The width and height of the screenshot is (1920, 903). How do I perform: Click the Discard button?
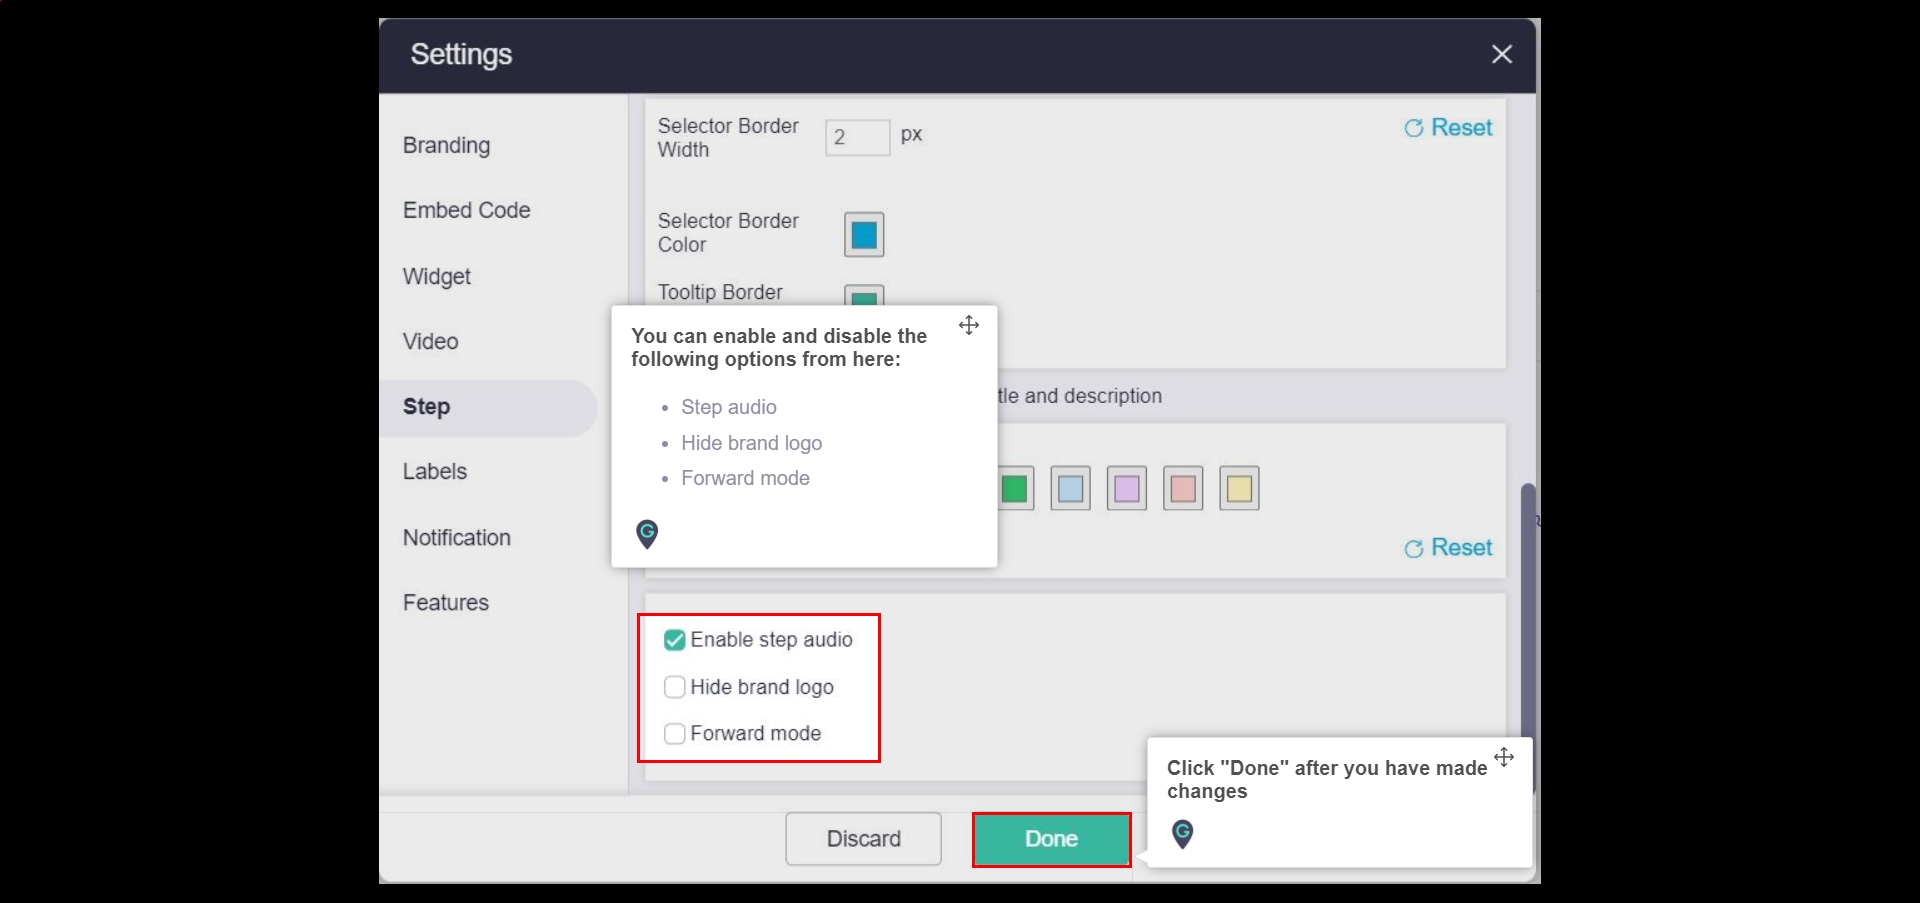coord(863,839)
